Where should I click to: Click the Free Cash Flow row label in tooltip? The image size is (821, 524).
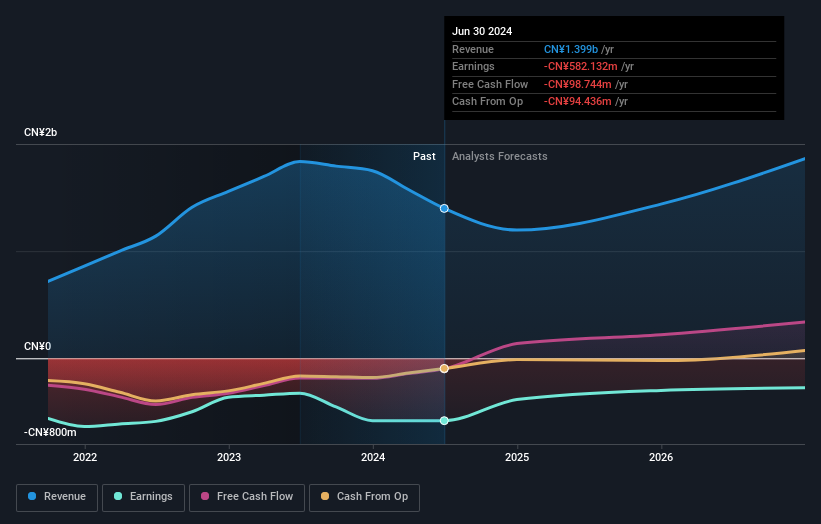click(x=490, y=84)
